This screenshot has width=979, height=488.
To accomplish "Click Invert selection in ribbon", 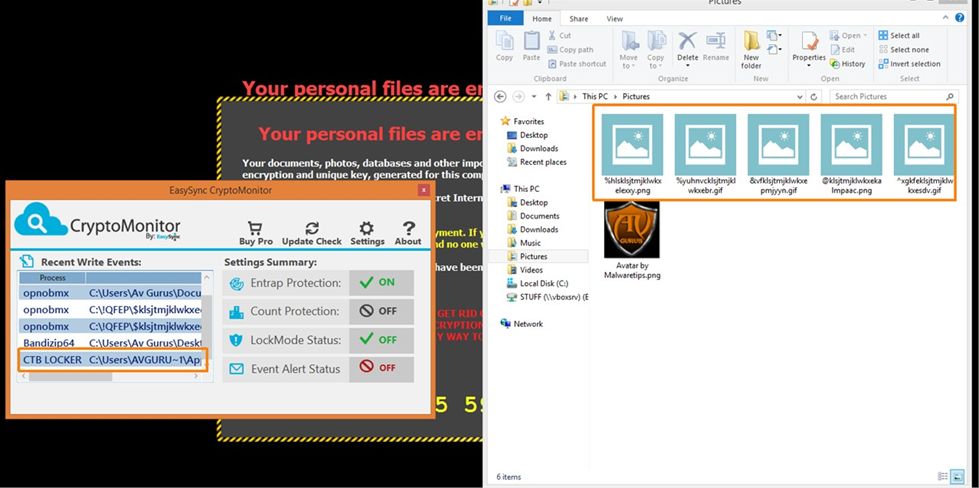I will [x=910, y=64].
